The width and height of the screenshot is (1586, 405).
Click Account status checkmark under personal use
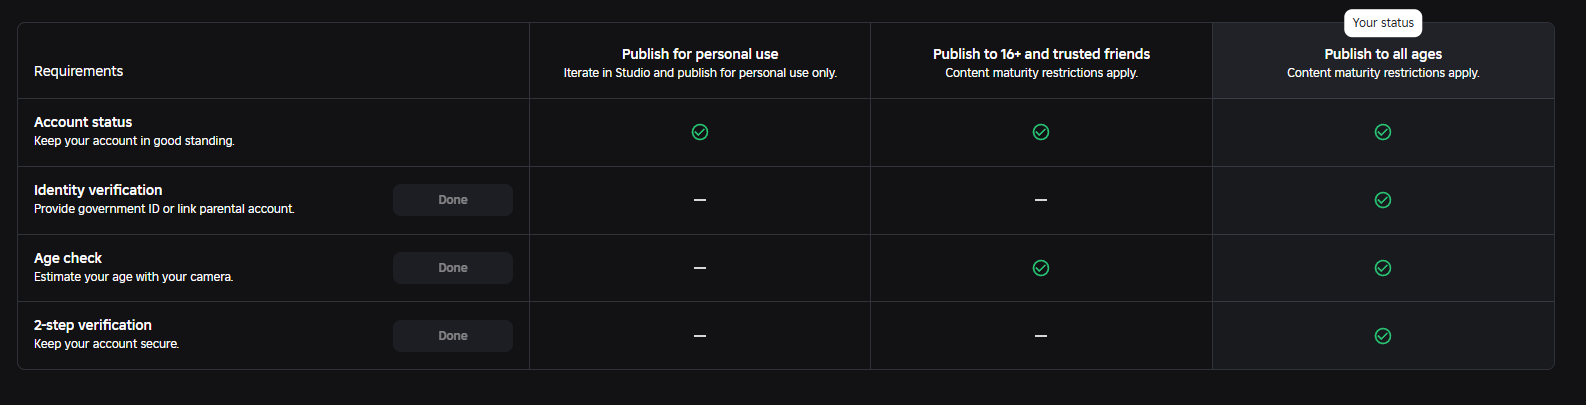[x=700, y=132]
